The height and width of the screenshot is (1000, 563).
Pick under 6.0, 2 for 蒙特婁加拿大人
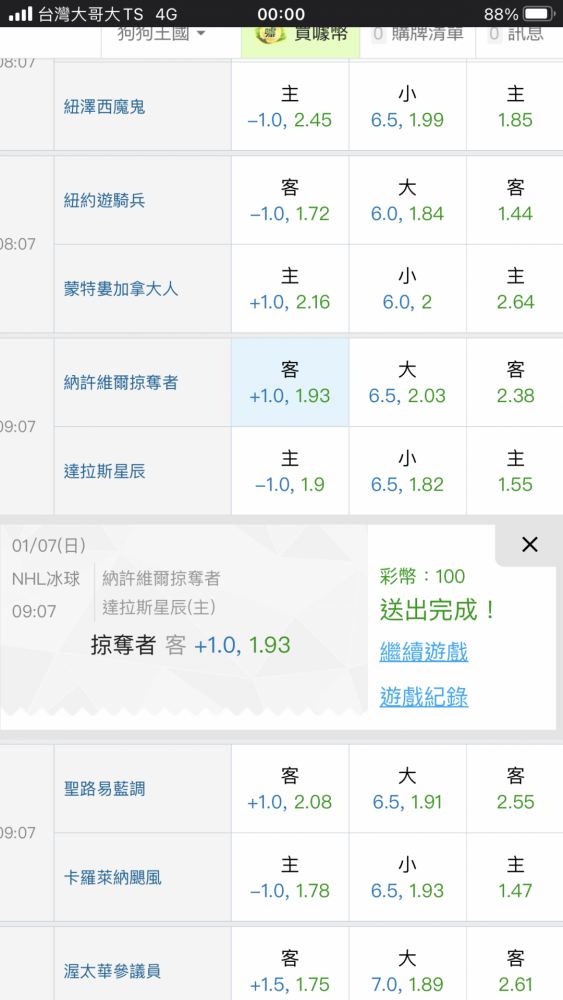coord(407,288)
